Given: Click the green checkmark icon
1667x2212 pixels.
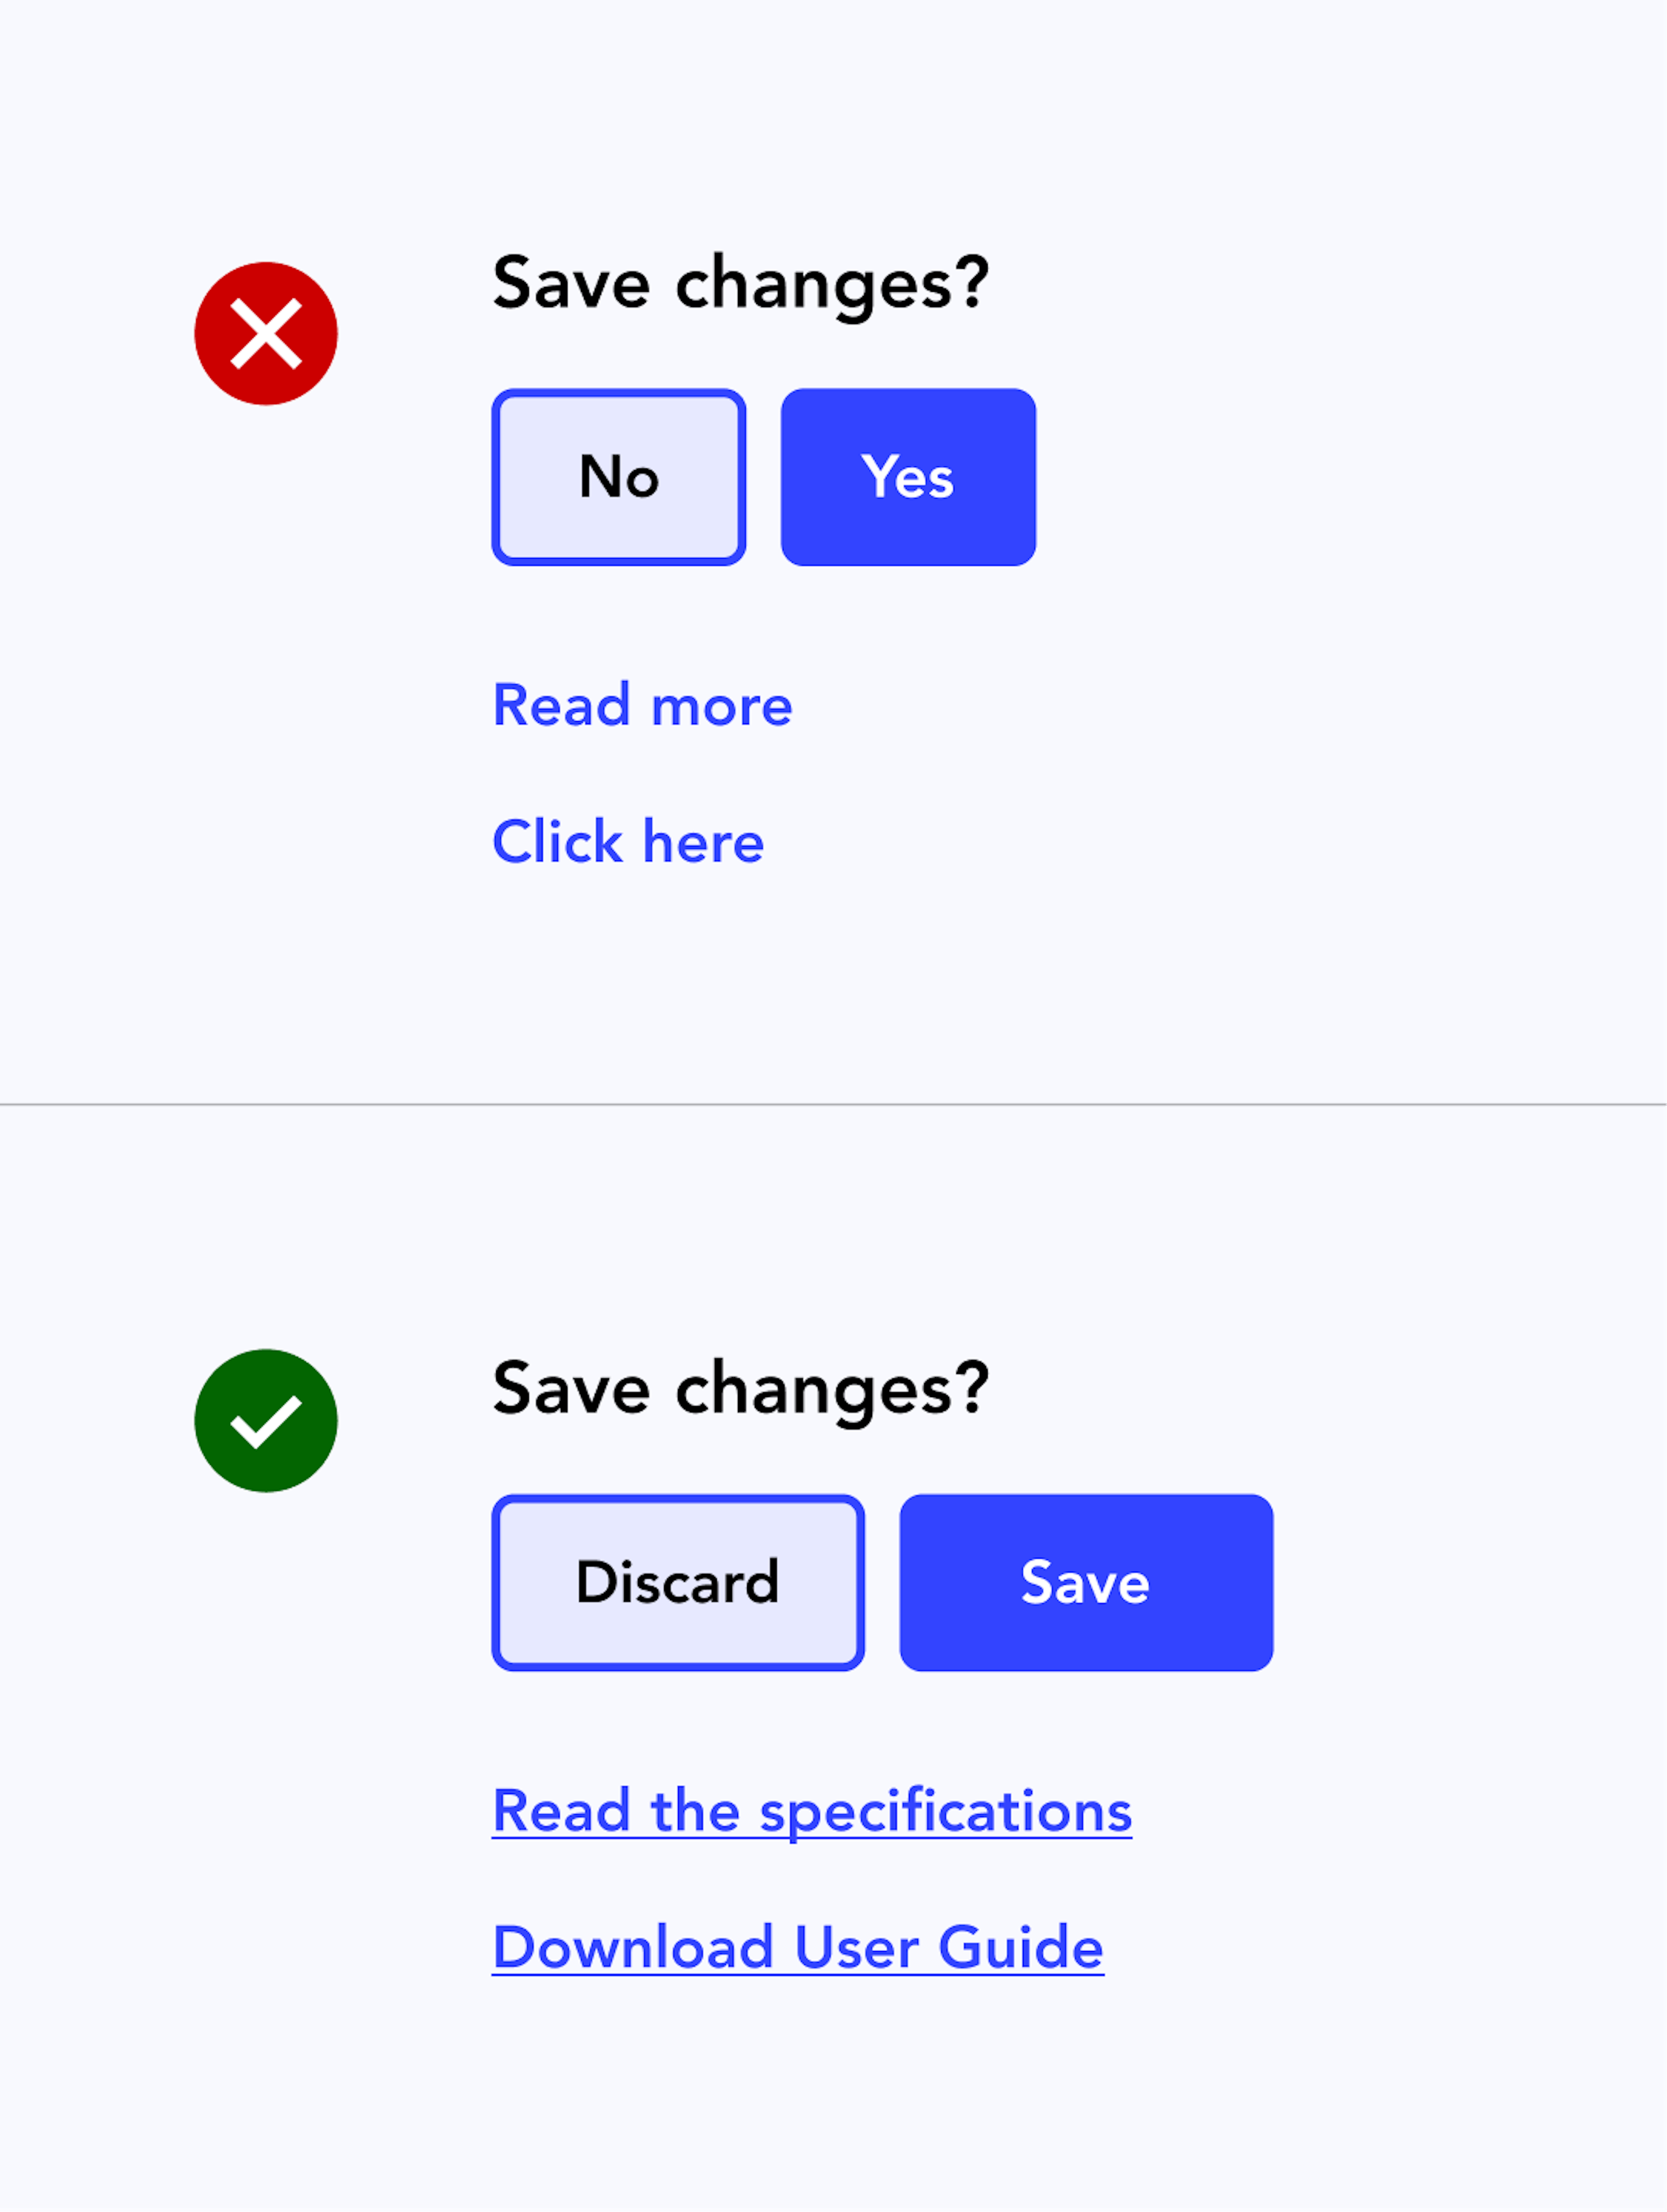Looking at the screenshot, I should pos(266,1421).
